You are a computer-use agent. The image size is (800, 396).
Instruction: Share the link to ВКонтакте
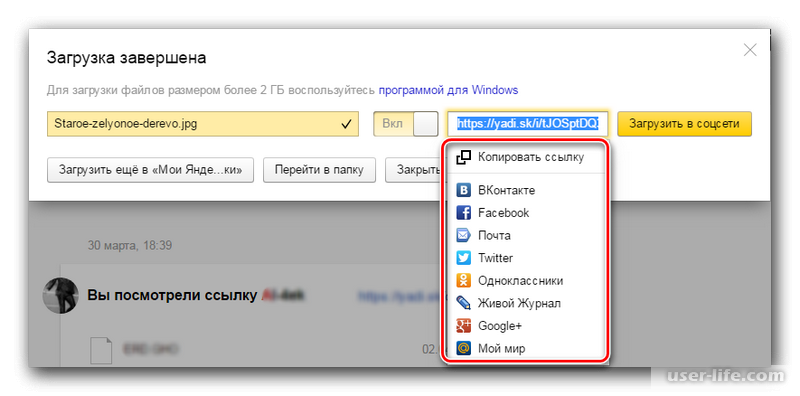(x=526, y=191)
